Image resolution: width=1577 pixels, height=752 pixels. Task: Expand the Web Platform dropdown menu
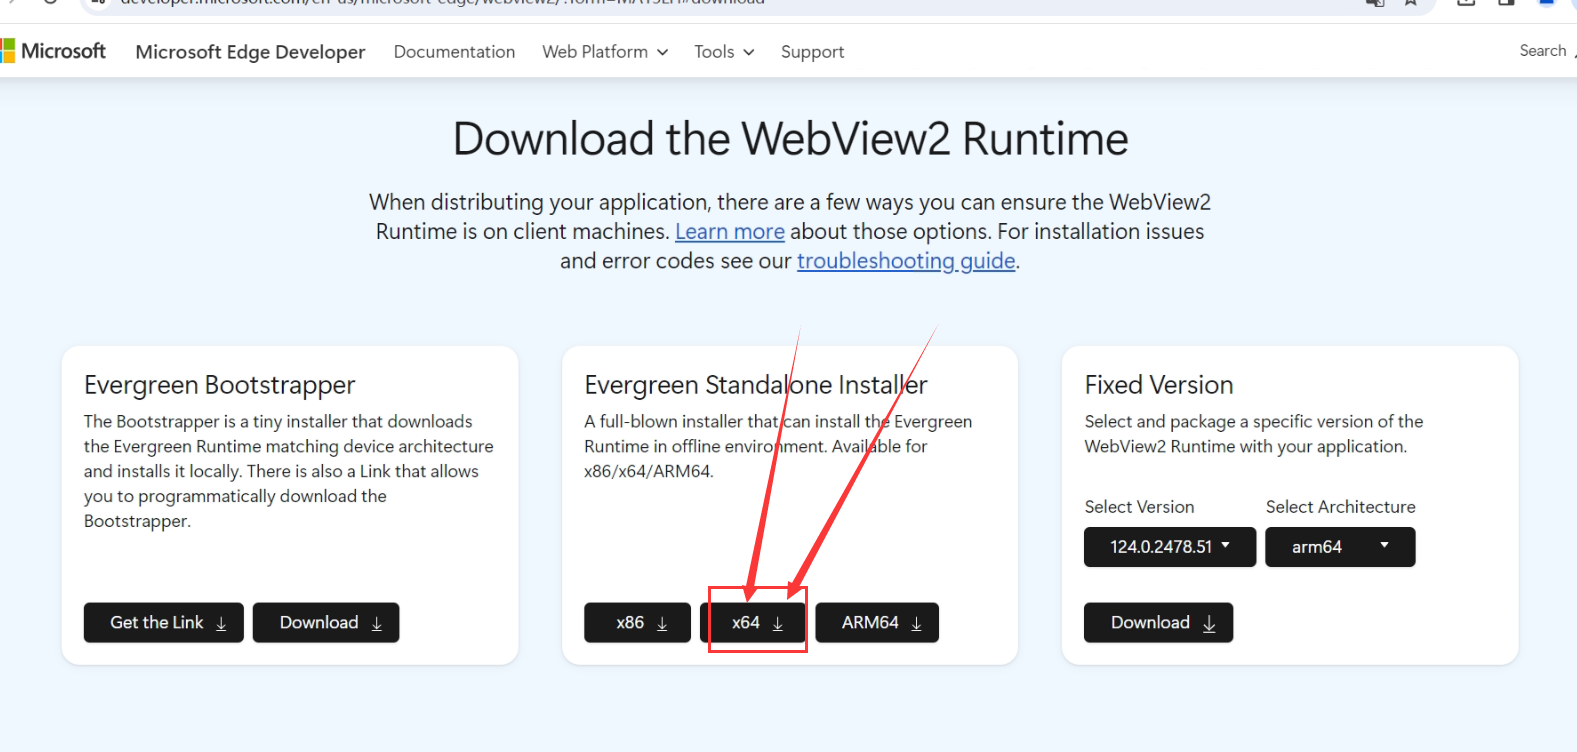point(605,52)
